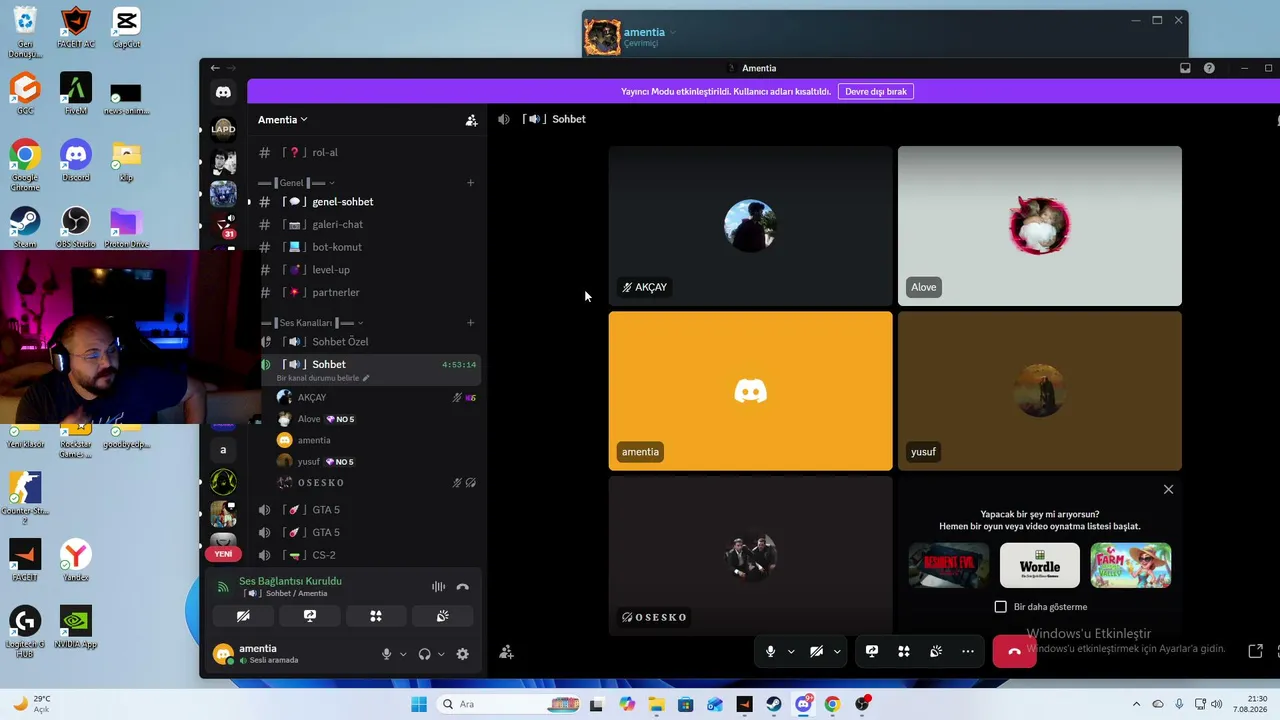
Task: Click the YENİ new mentions badge
Action: pos(223,554)
